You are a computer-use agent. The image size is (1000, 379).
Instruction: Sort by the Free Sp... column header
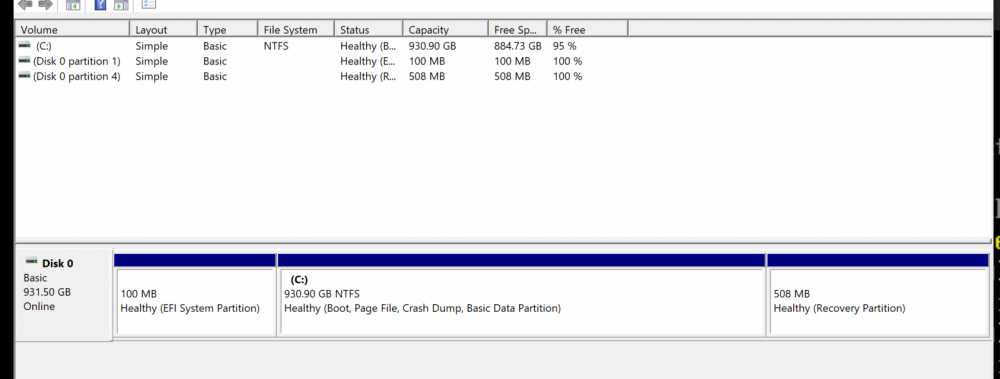pyautogui.click(x=517, y=29)
